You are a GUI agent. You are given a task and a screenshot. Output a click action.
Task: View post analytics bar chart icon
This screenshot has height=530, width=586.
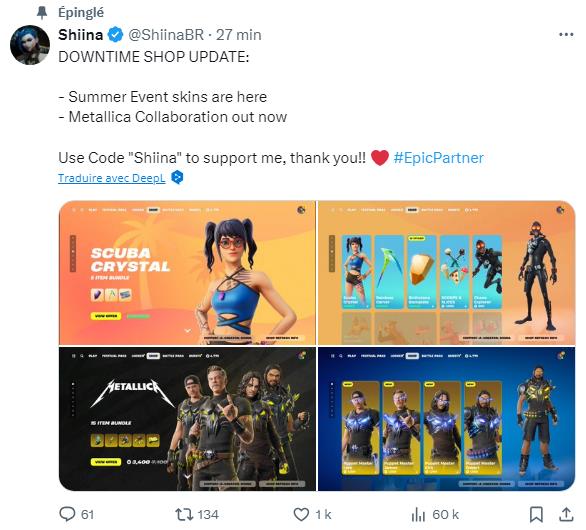418,515
